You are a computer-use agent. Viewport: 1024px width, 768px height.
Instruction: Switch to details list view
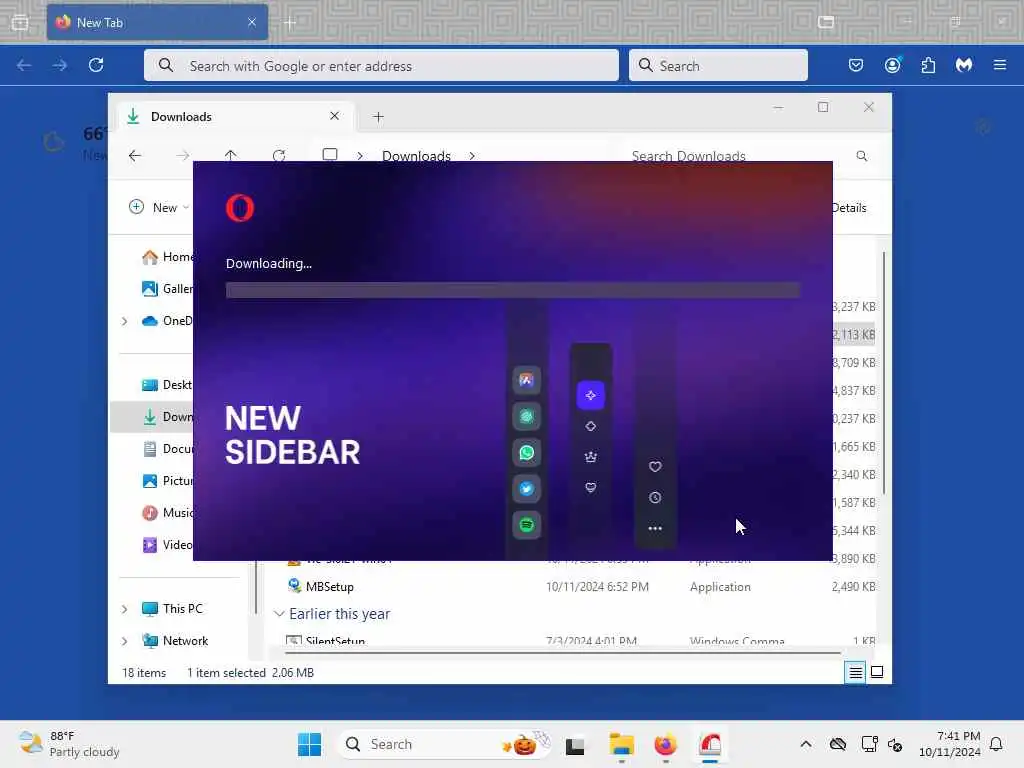click(856, 673)
